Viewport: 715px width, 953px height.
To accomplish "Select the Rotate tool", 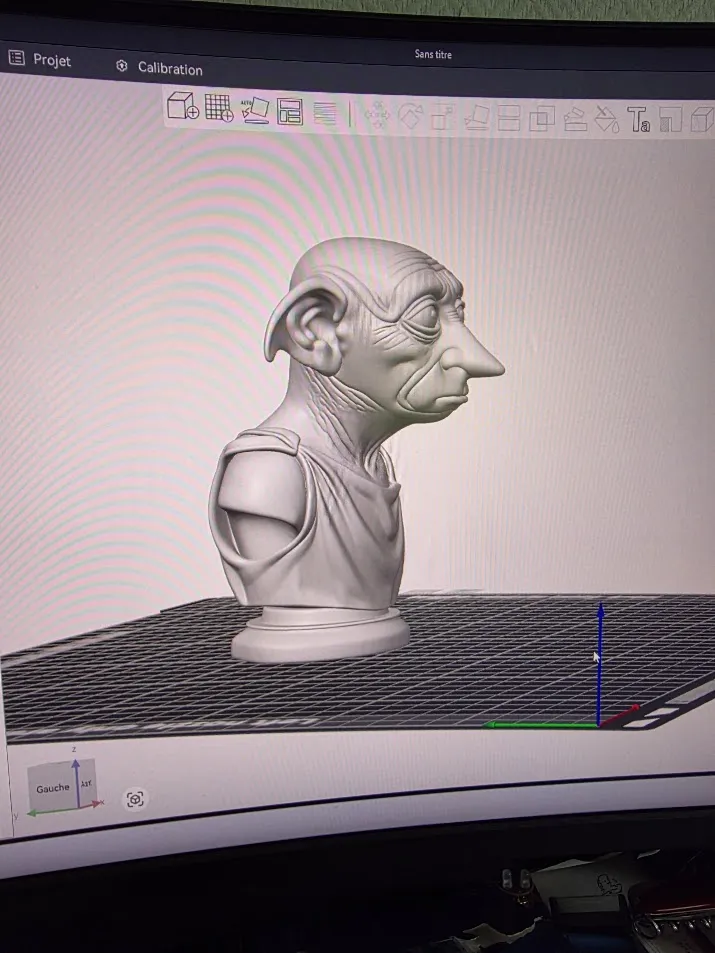I will (410, 116).
